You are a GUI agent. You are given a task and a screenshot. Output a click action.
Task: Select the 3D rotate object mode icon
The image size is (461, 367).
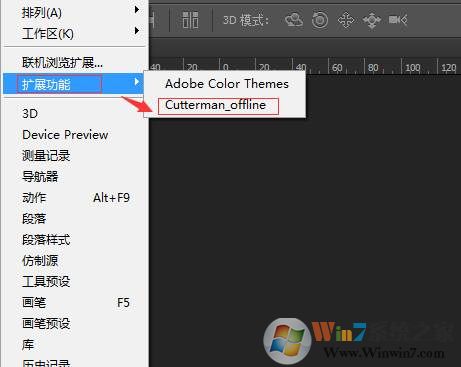coord(294,20)
